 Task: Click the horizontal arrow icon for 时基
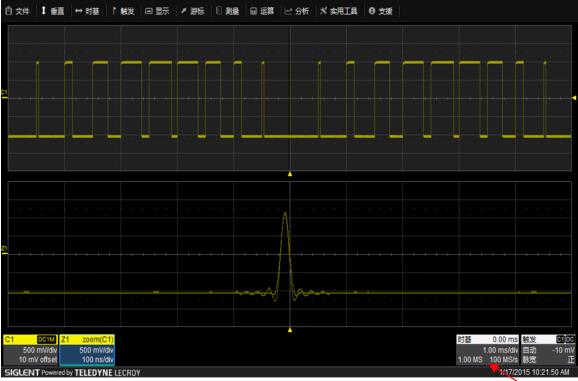pos(79,11)
